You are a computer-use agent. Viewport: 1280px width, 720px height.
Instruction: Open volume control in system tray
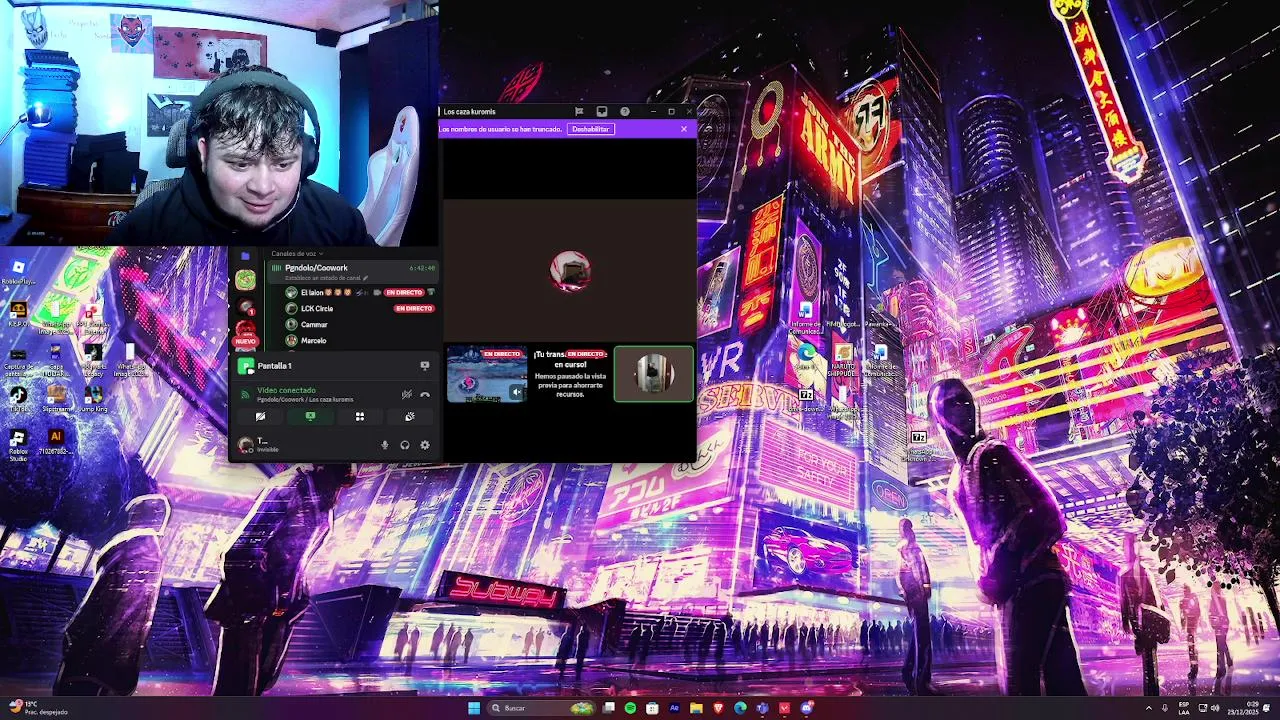pyautogui.click(x=1215, y=708)
